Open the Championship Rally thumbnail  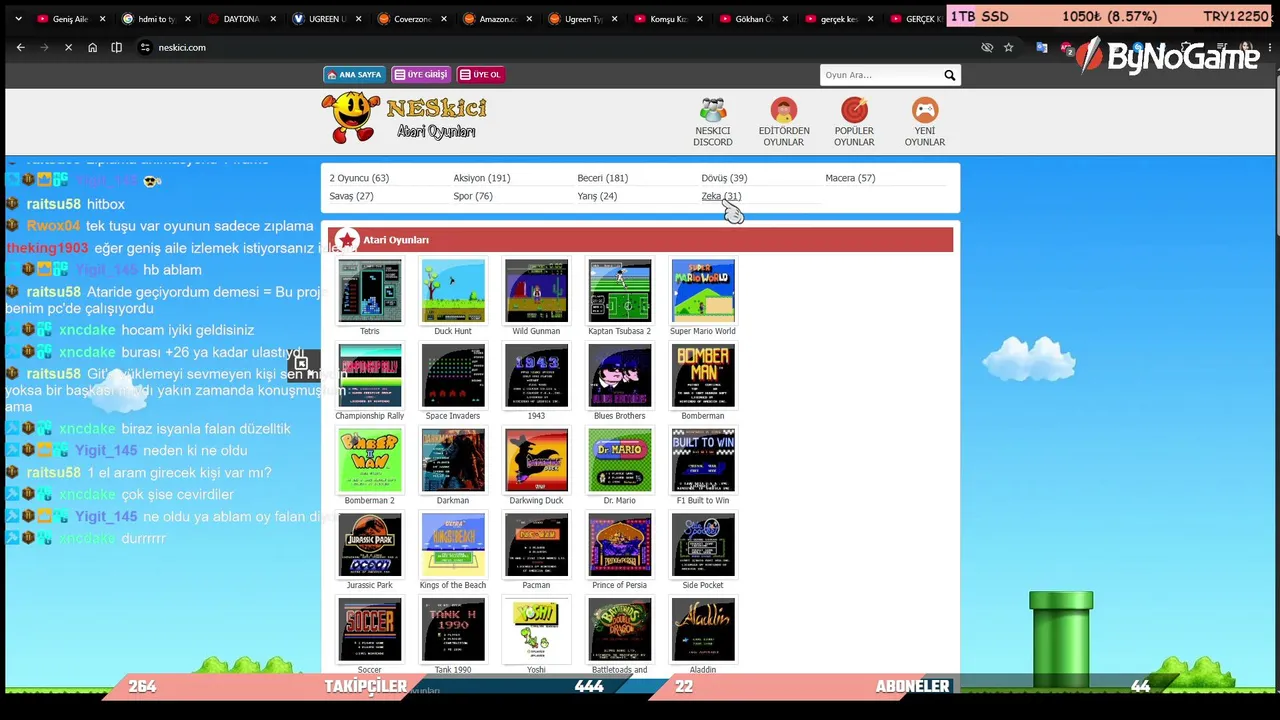tap(370, 376)
